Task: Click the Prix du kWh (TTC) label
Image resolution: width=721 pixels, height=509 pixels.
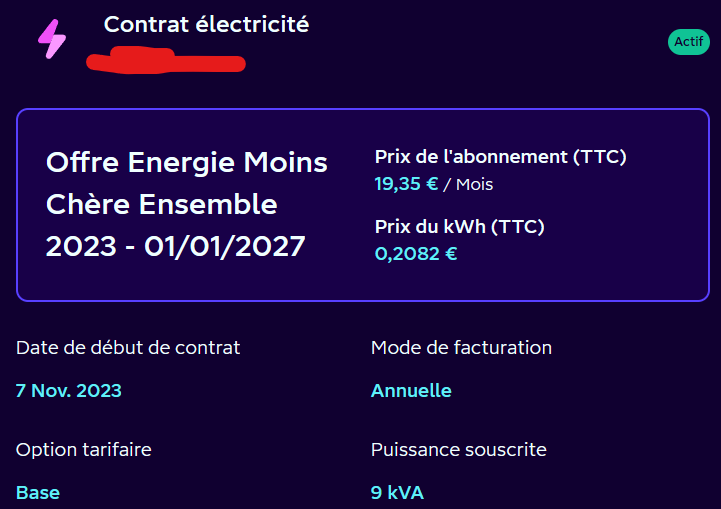Action: (459, 227)
